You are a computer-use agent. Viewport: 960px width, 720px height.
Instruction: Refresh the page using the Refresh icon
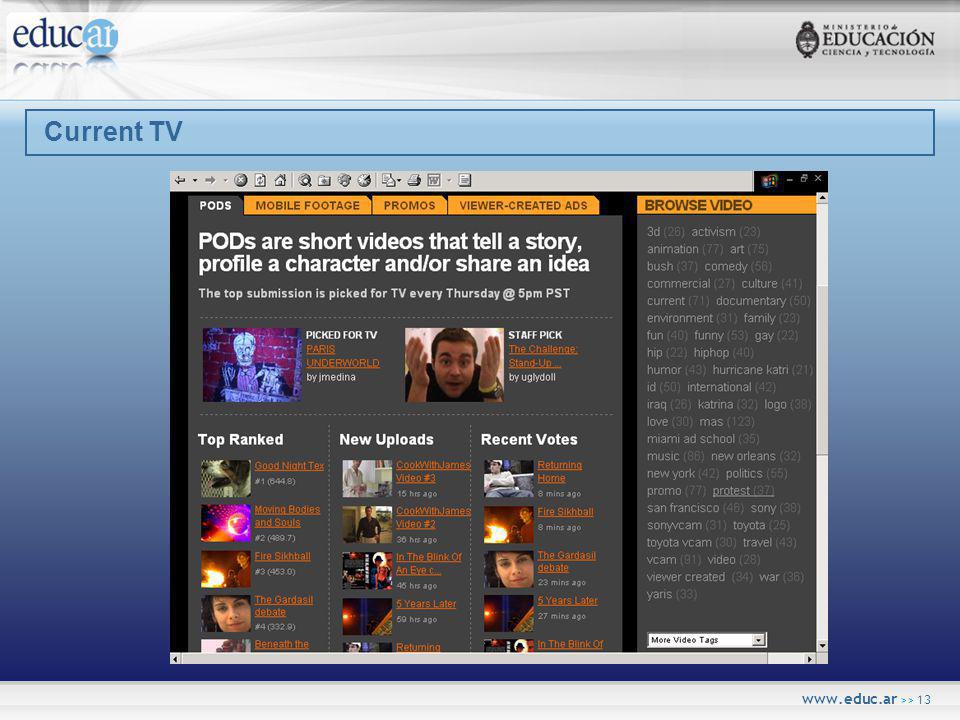pyautogui.click(x=260, y=180)
